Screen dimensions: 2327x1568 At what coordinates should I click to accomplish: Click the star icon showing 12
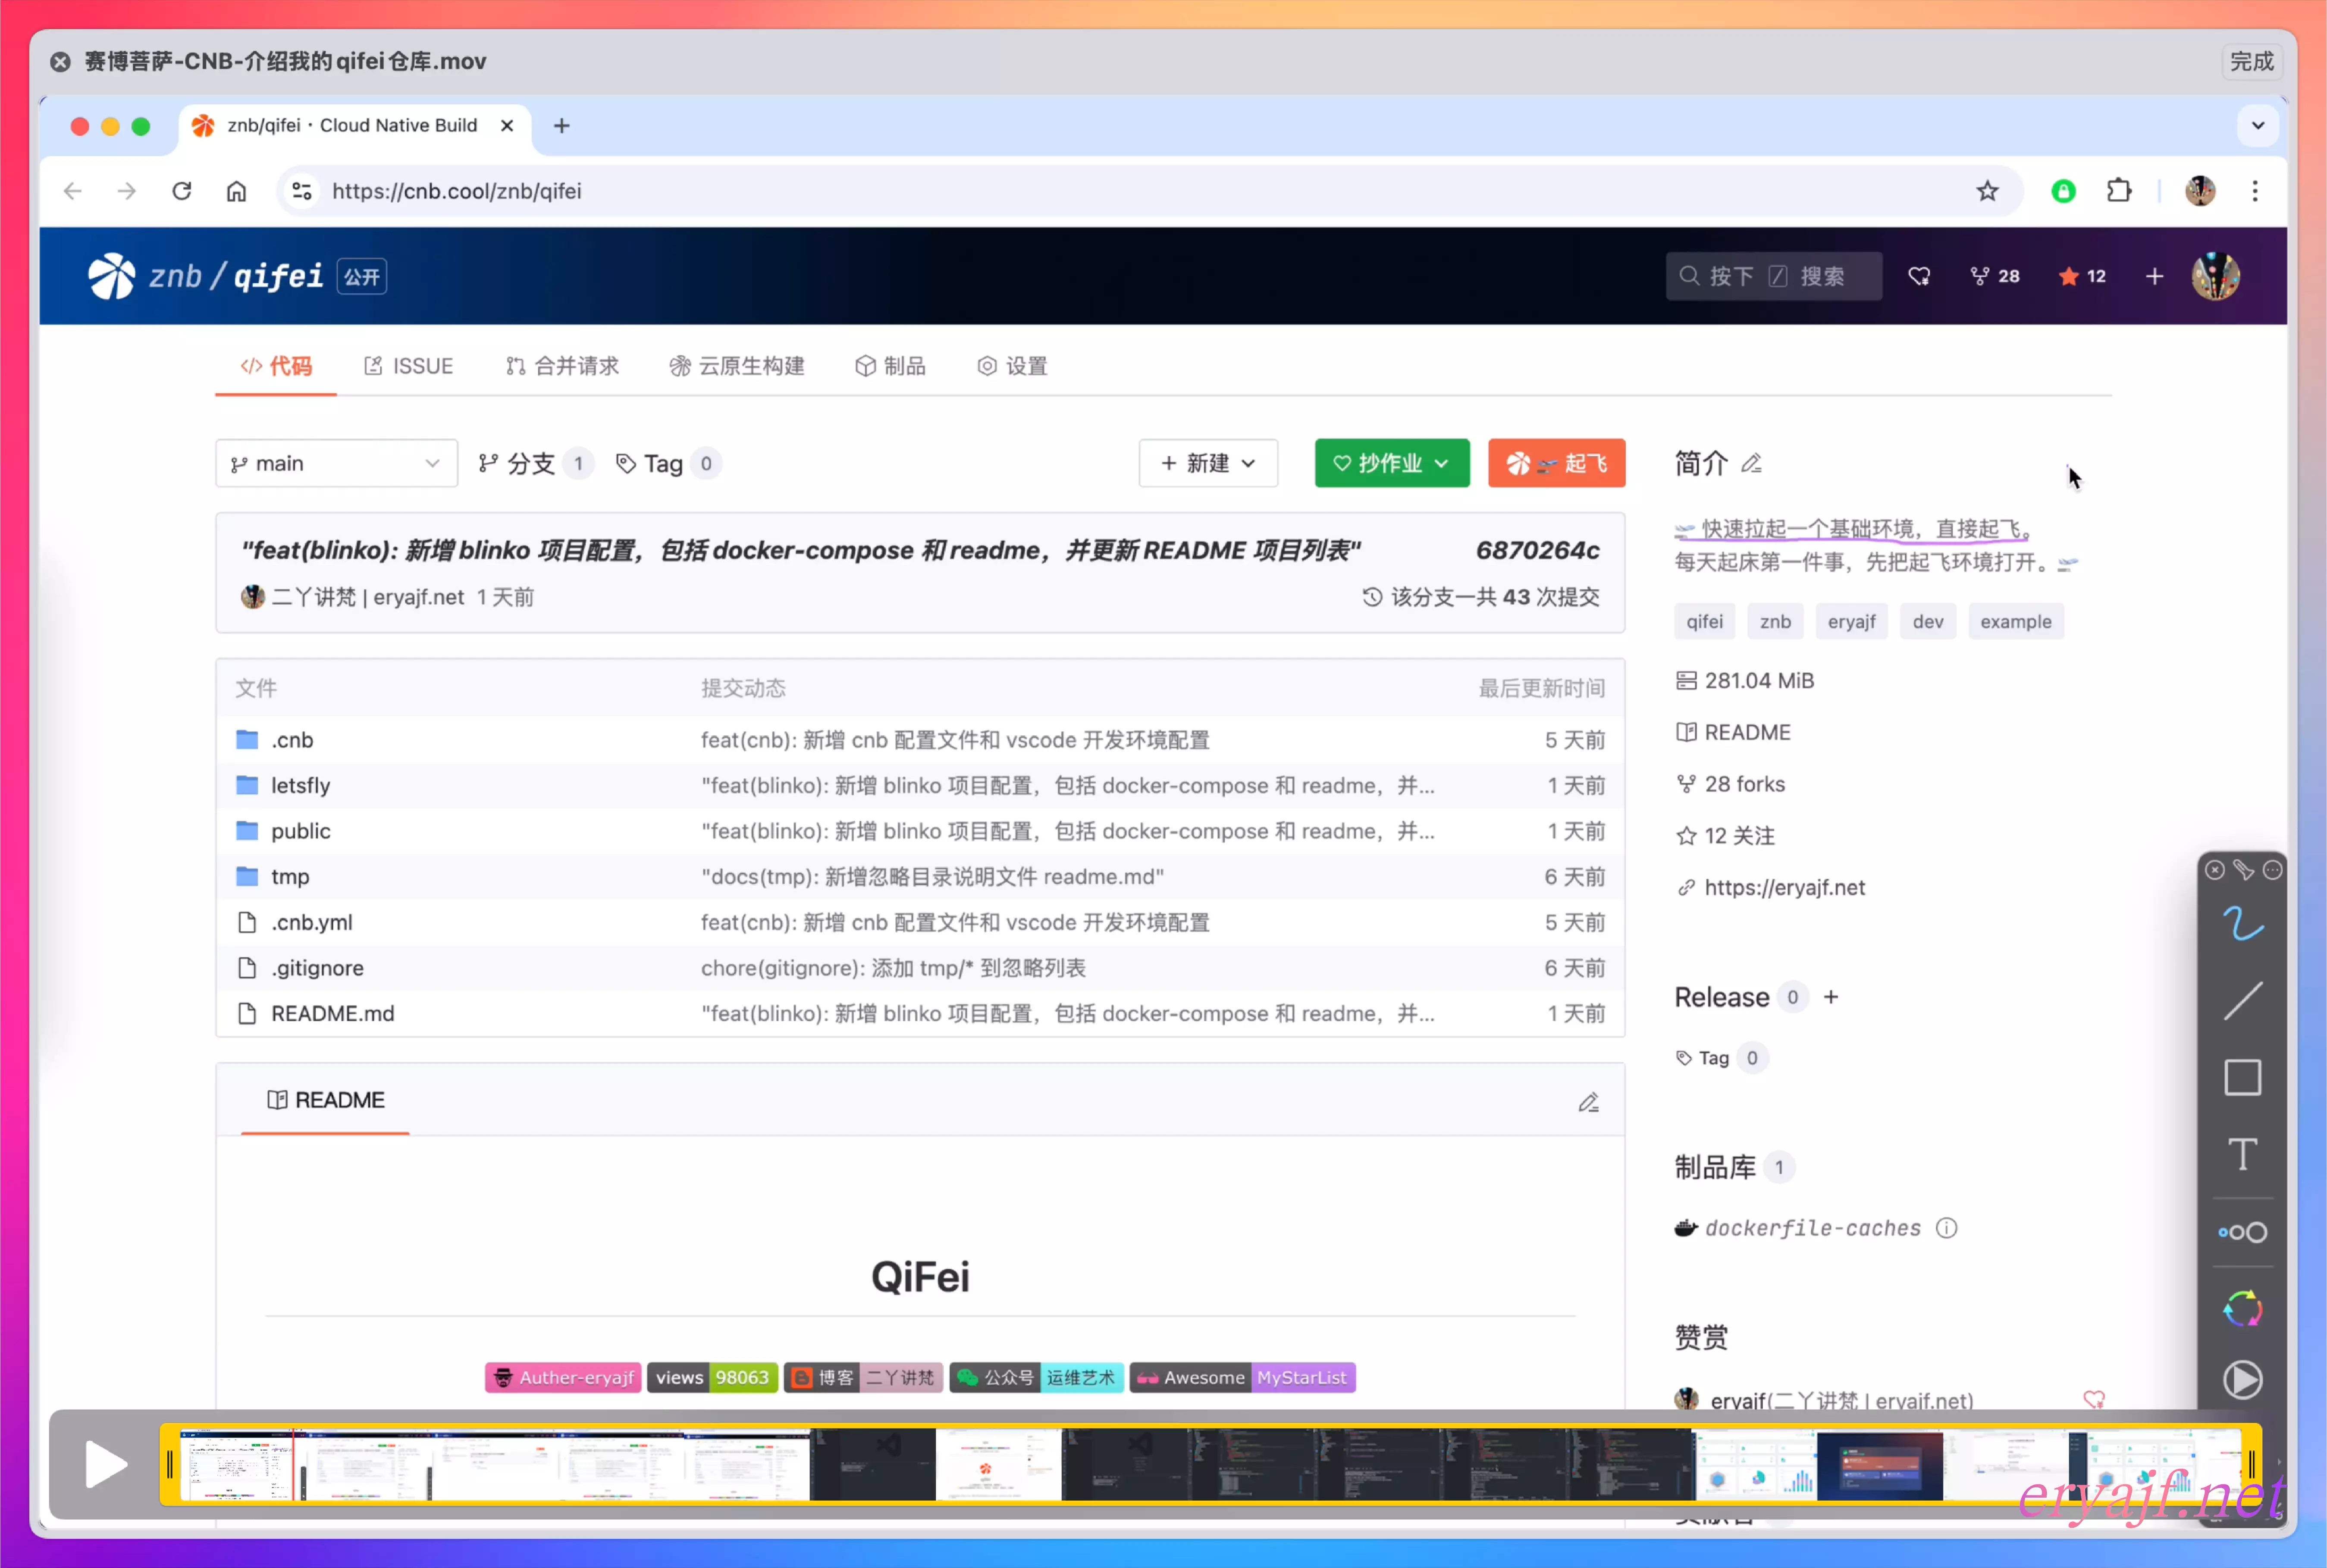(x=2082, y=276)
